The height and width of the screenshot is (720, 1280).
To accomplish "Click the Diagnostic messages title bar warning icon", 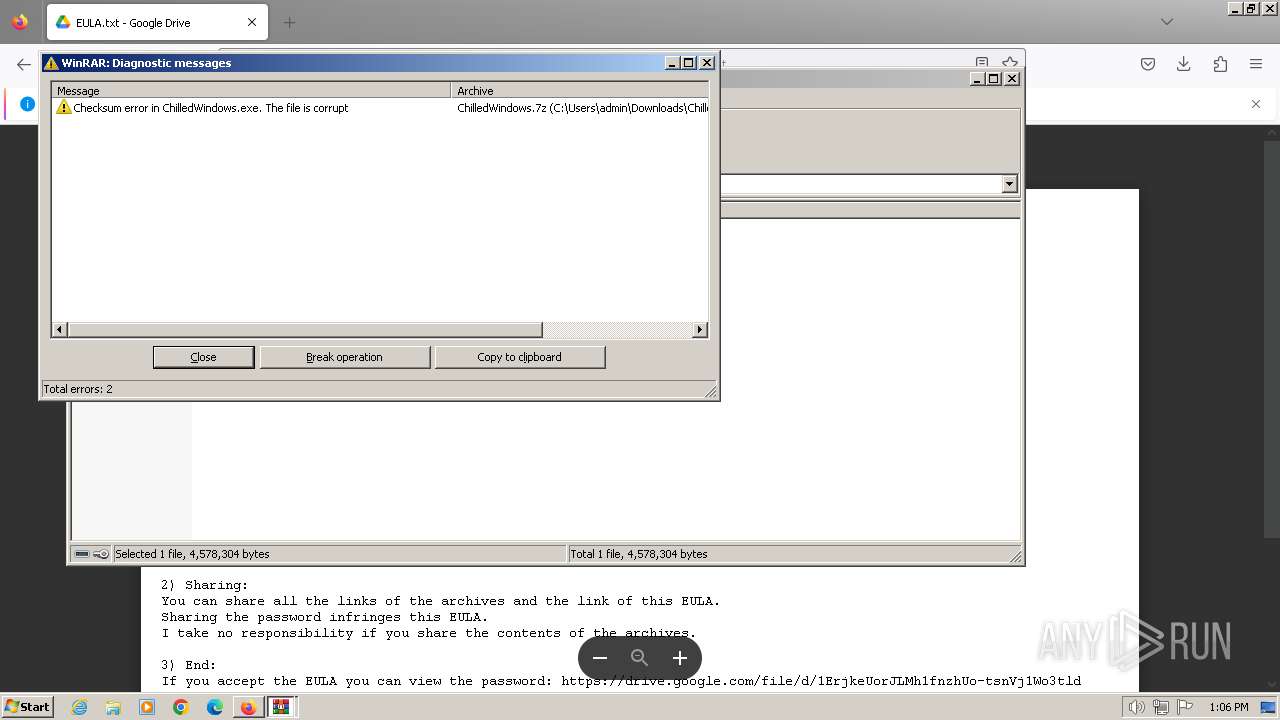I will [51, 63].
